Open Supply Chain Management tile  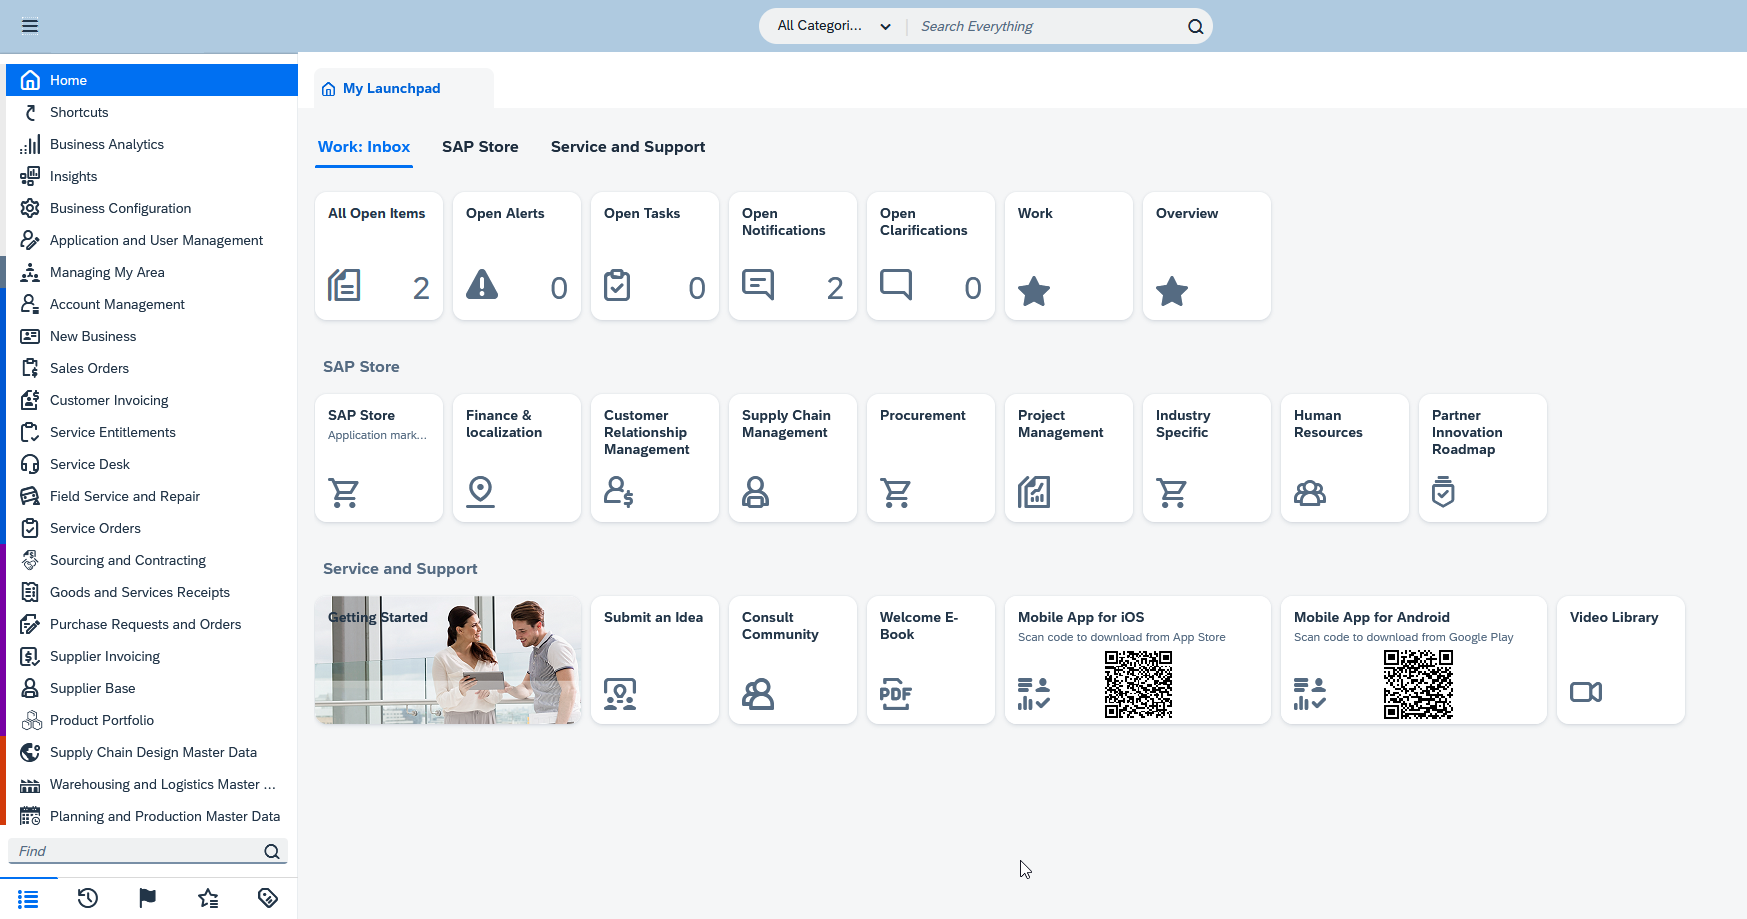coord(793,458)
